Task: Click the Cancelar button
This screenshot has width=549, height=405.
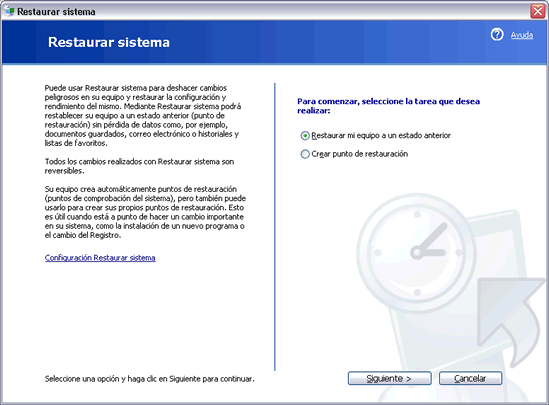Action: (470, 378)
